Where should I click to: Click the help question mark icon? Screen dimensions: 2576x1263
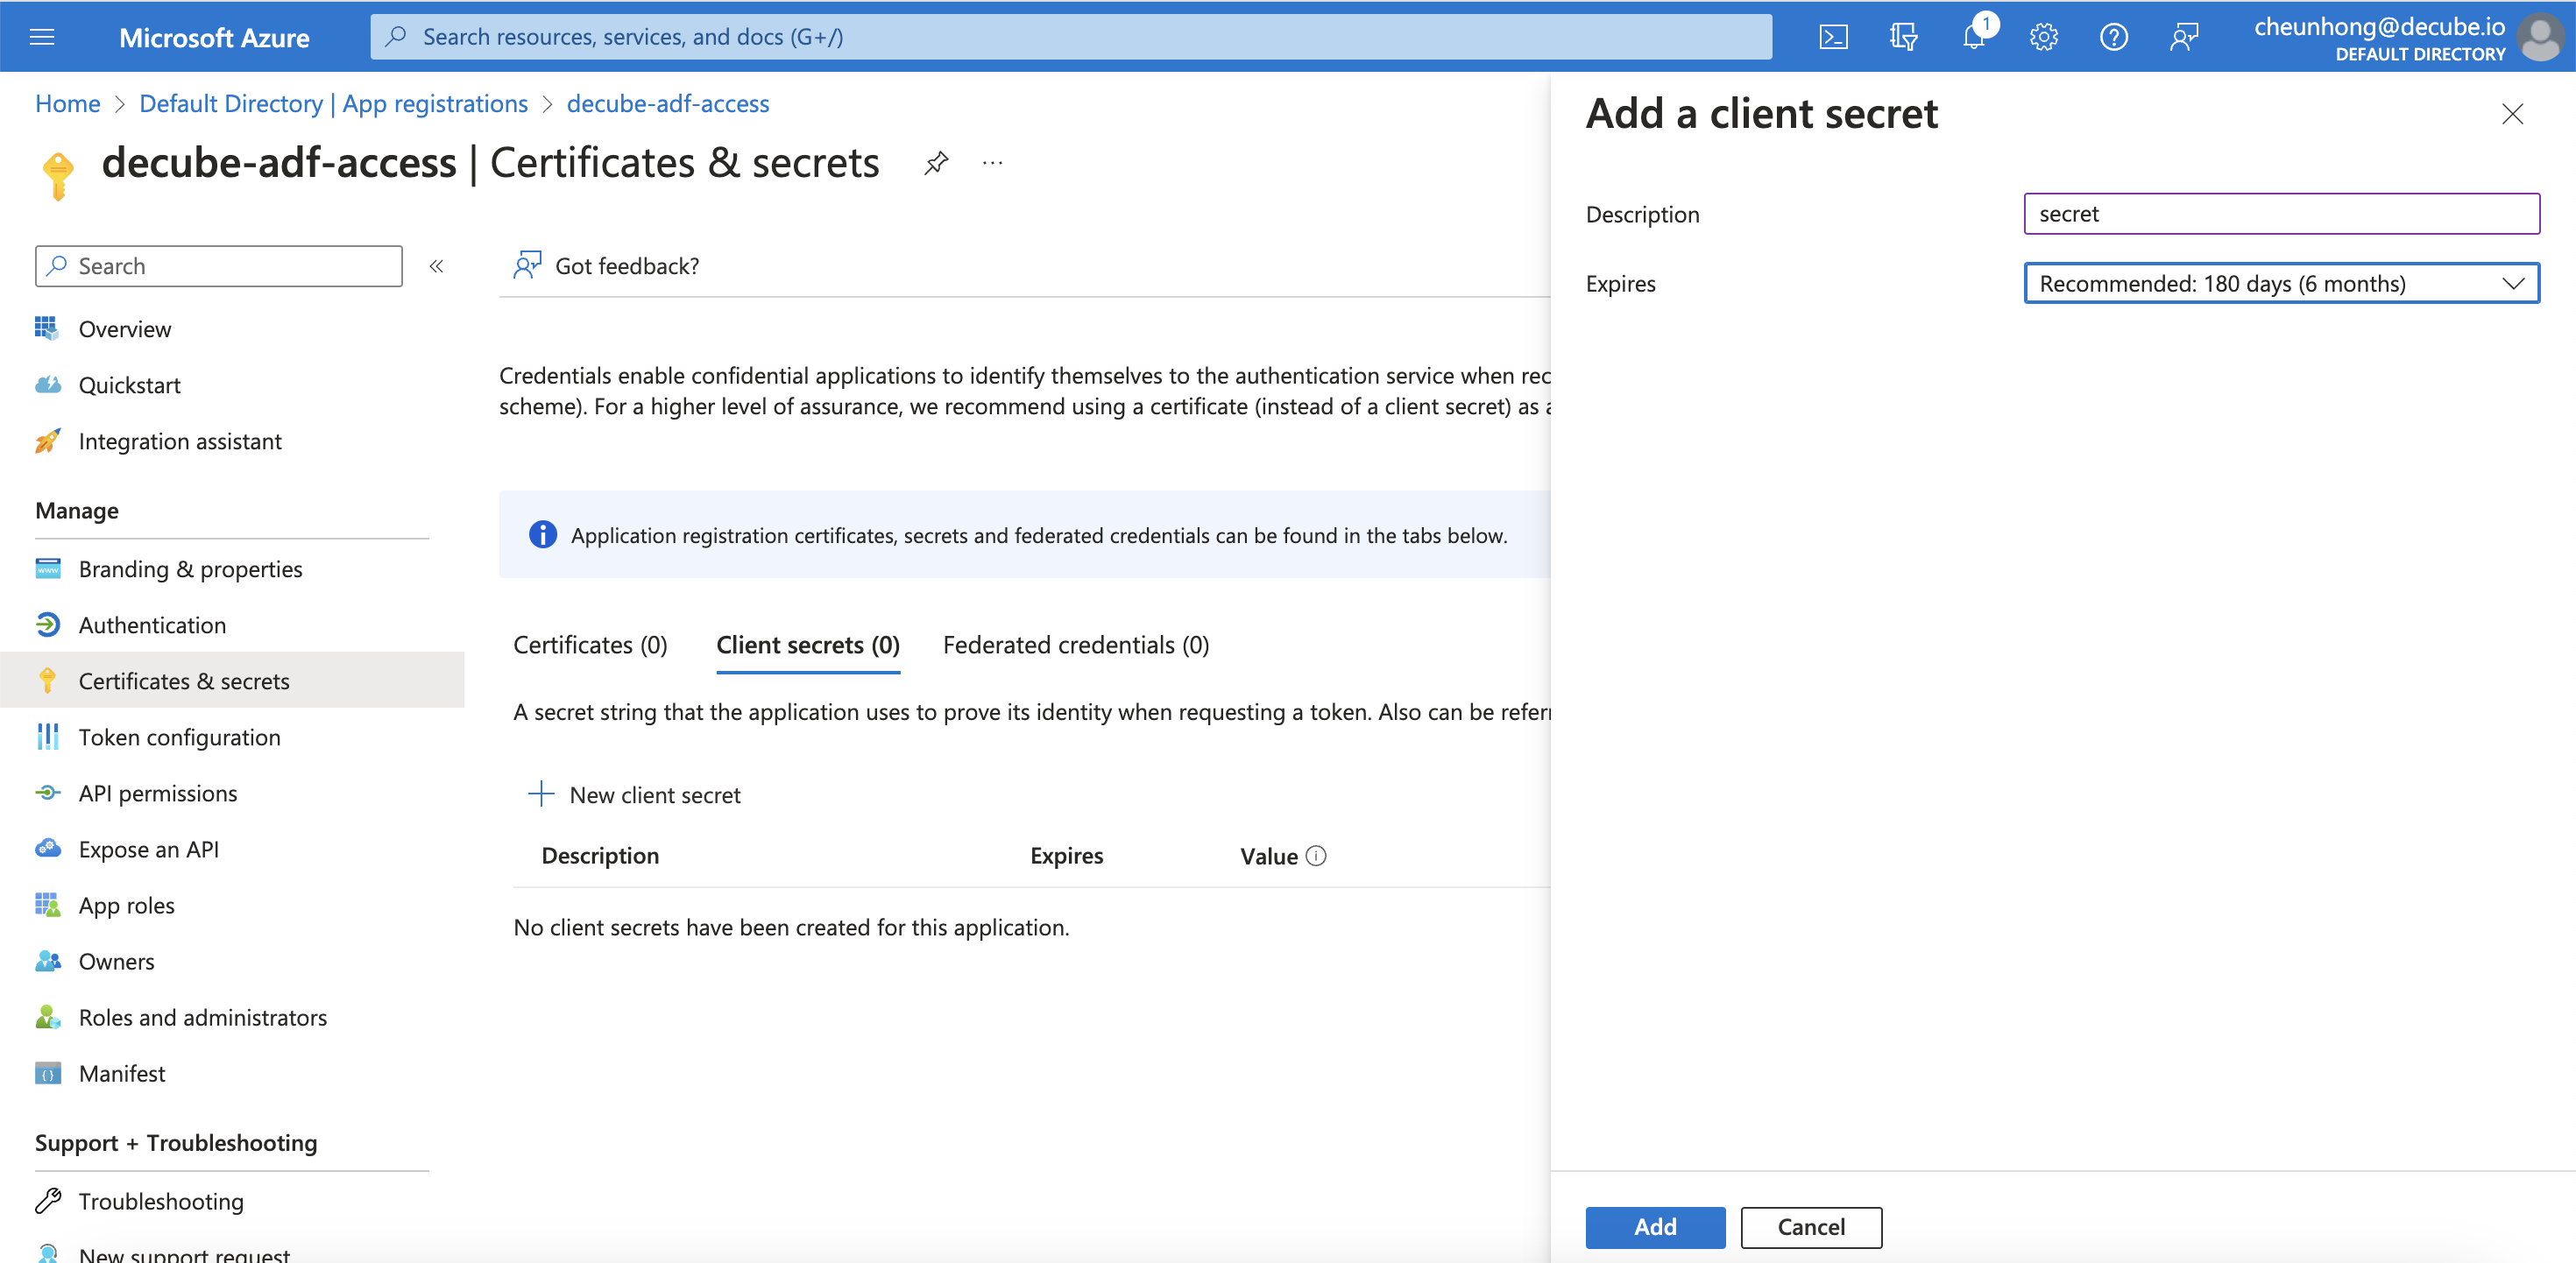2113,37
